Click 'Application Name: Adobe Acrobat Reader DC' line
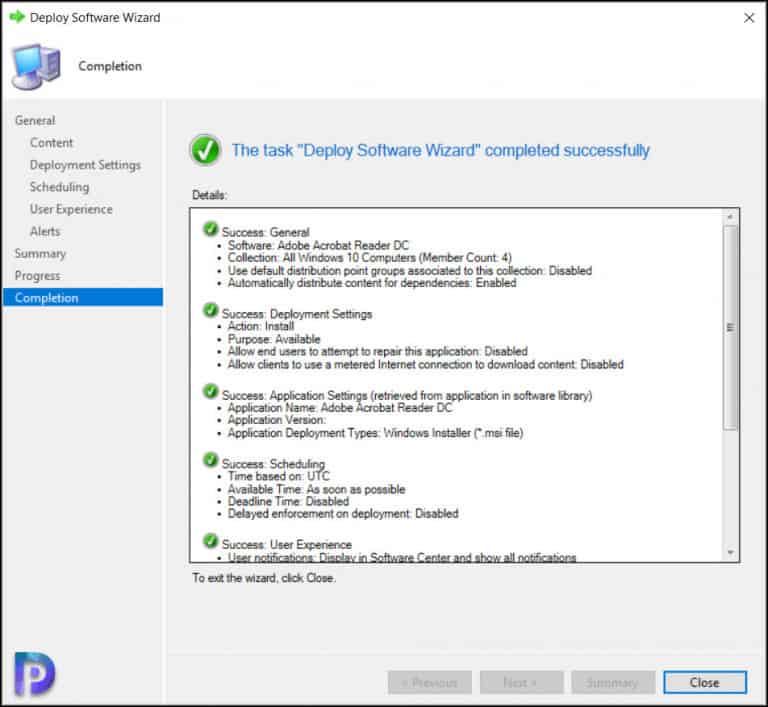Screen dimensions: 768x707 (340, 408)
